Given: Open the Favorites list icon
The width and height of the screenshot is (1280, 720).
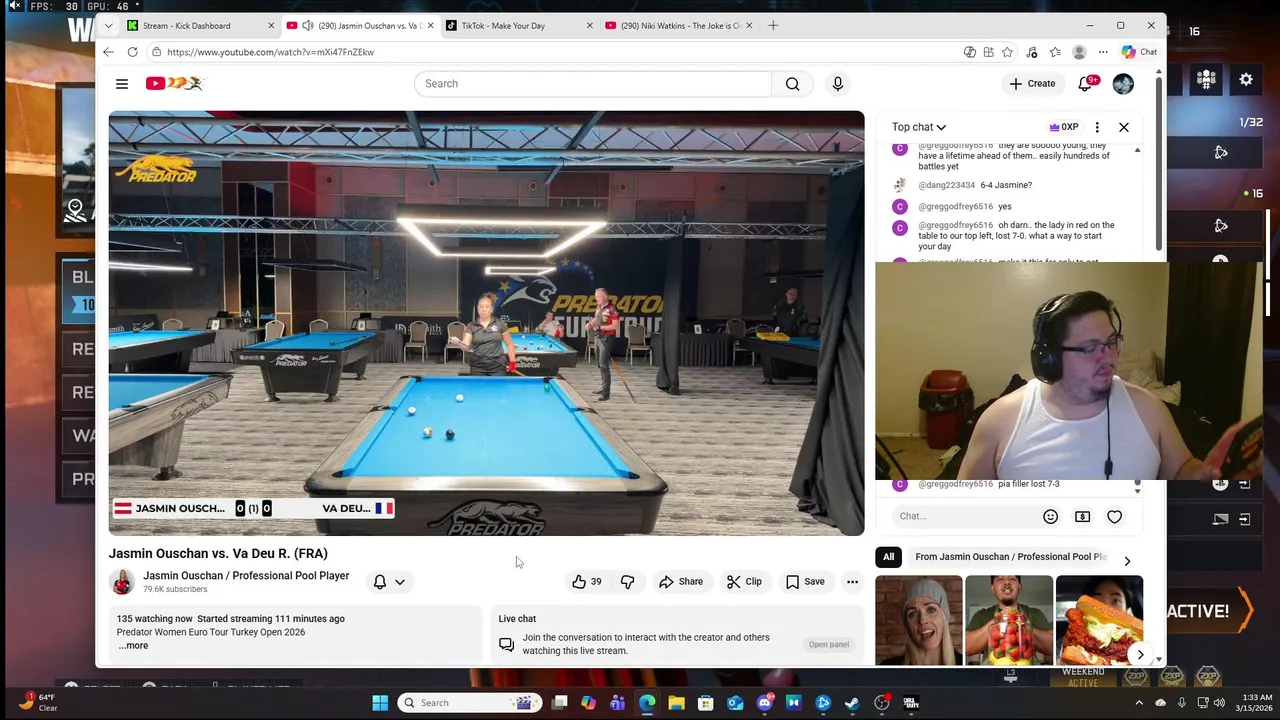Looking at the screenshot, I should (x=1055, y=52).
